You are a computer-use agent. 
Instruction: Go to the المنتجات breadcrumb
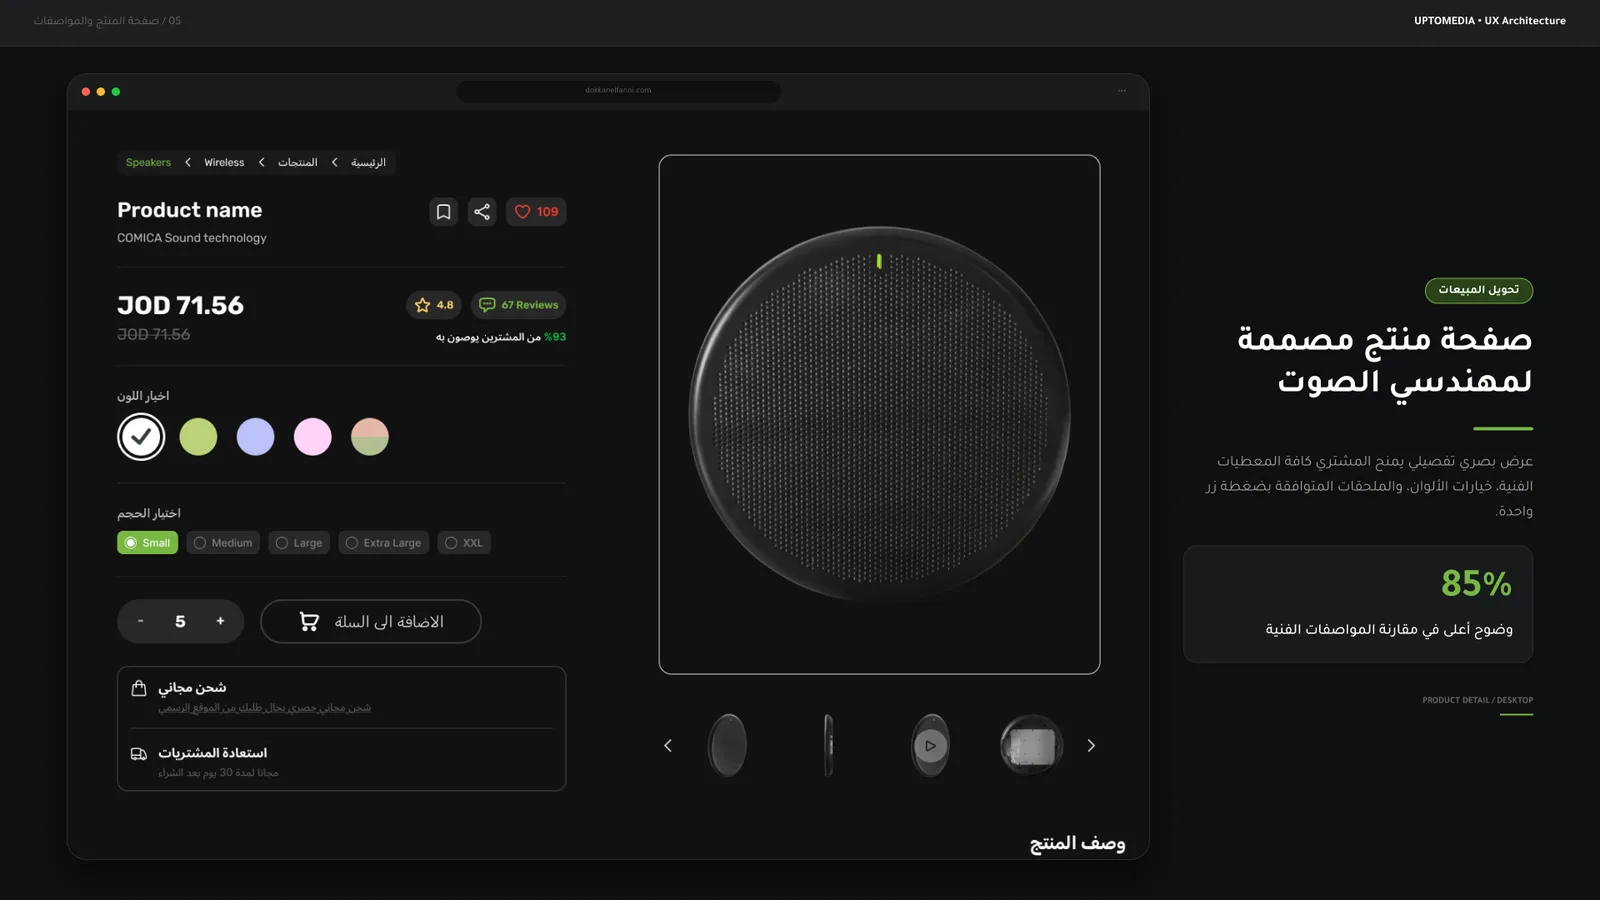point(297,163)
